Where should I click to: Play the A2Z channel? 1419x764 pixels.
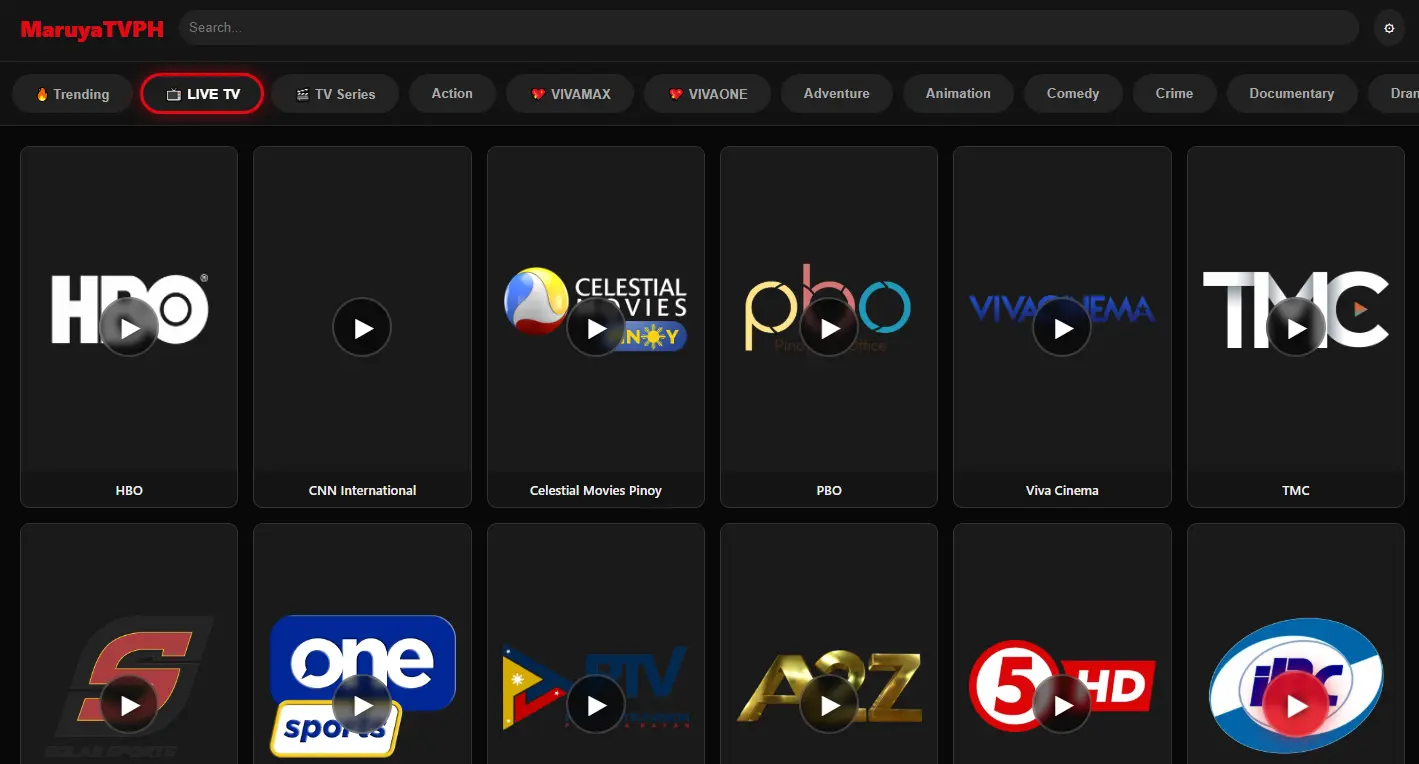[829, 705]
